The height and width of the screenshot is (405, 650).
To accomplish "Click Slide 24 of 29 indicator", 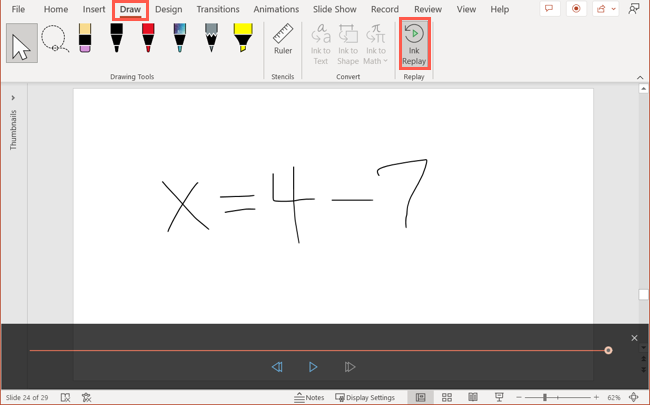I will pos(27,398).
